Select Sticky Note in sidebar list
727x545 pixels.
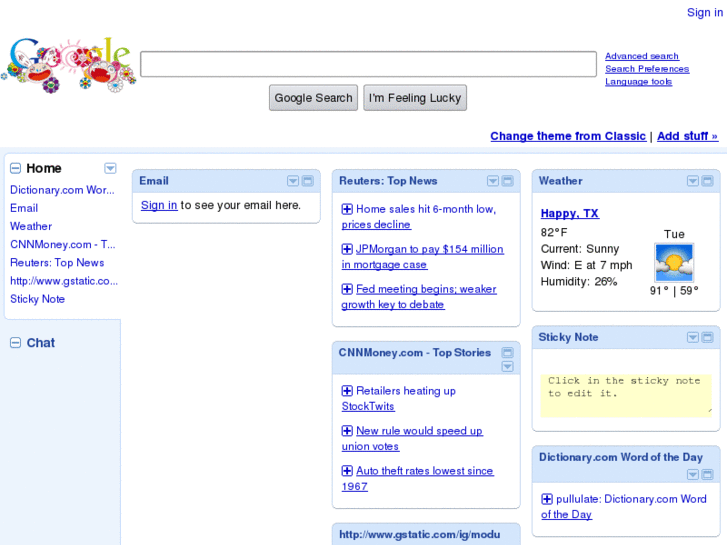(x=38, y=299)
